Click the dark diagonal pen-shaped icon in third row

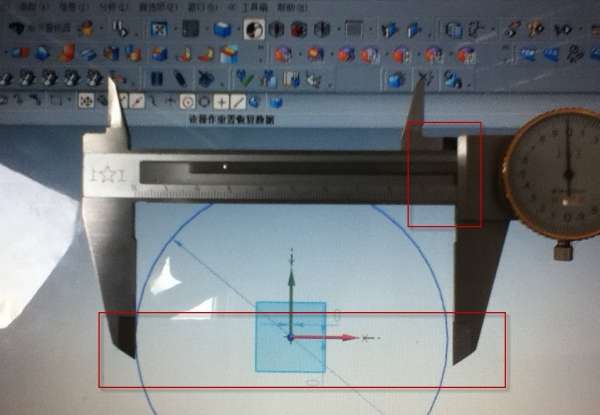[x=179, y=78]
